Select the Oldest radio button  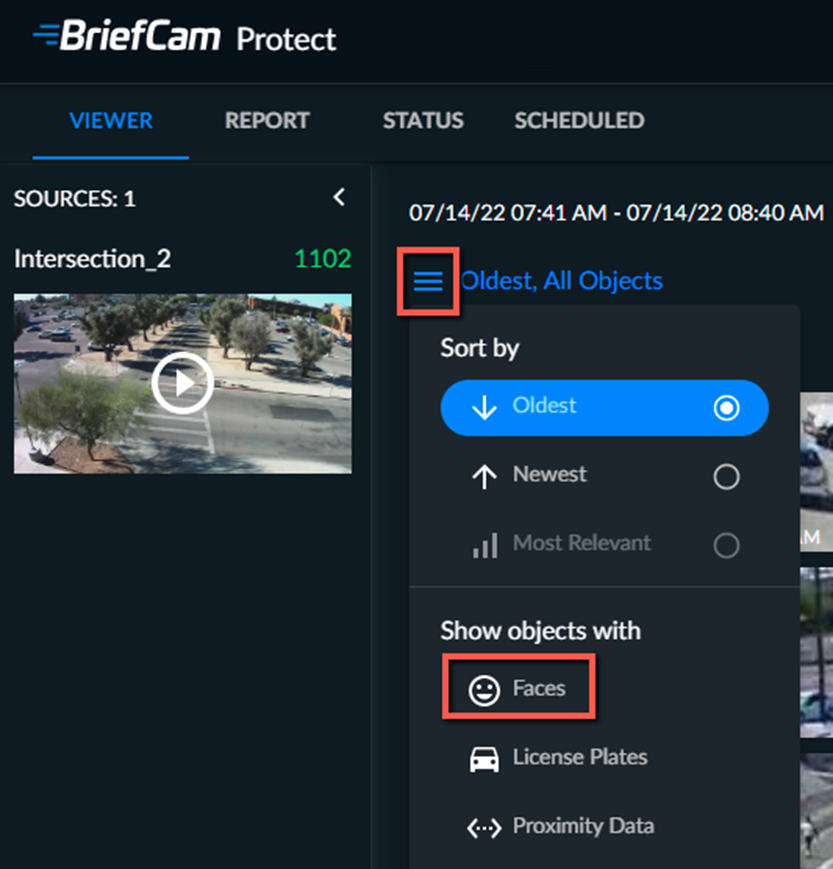coord(726,408)
